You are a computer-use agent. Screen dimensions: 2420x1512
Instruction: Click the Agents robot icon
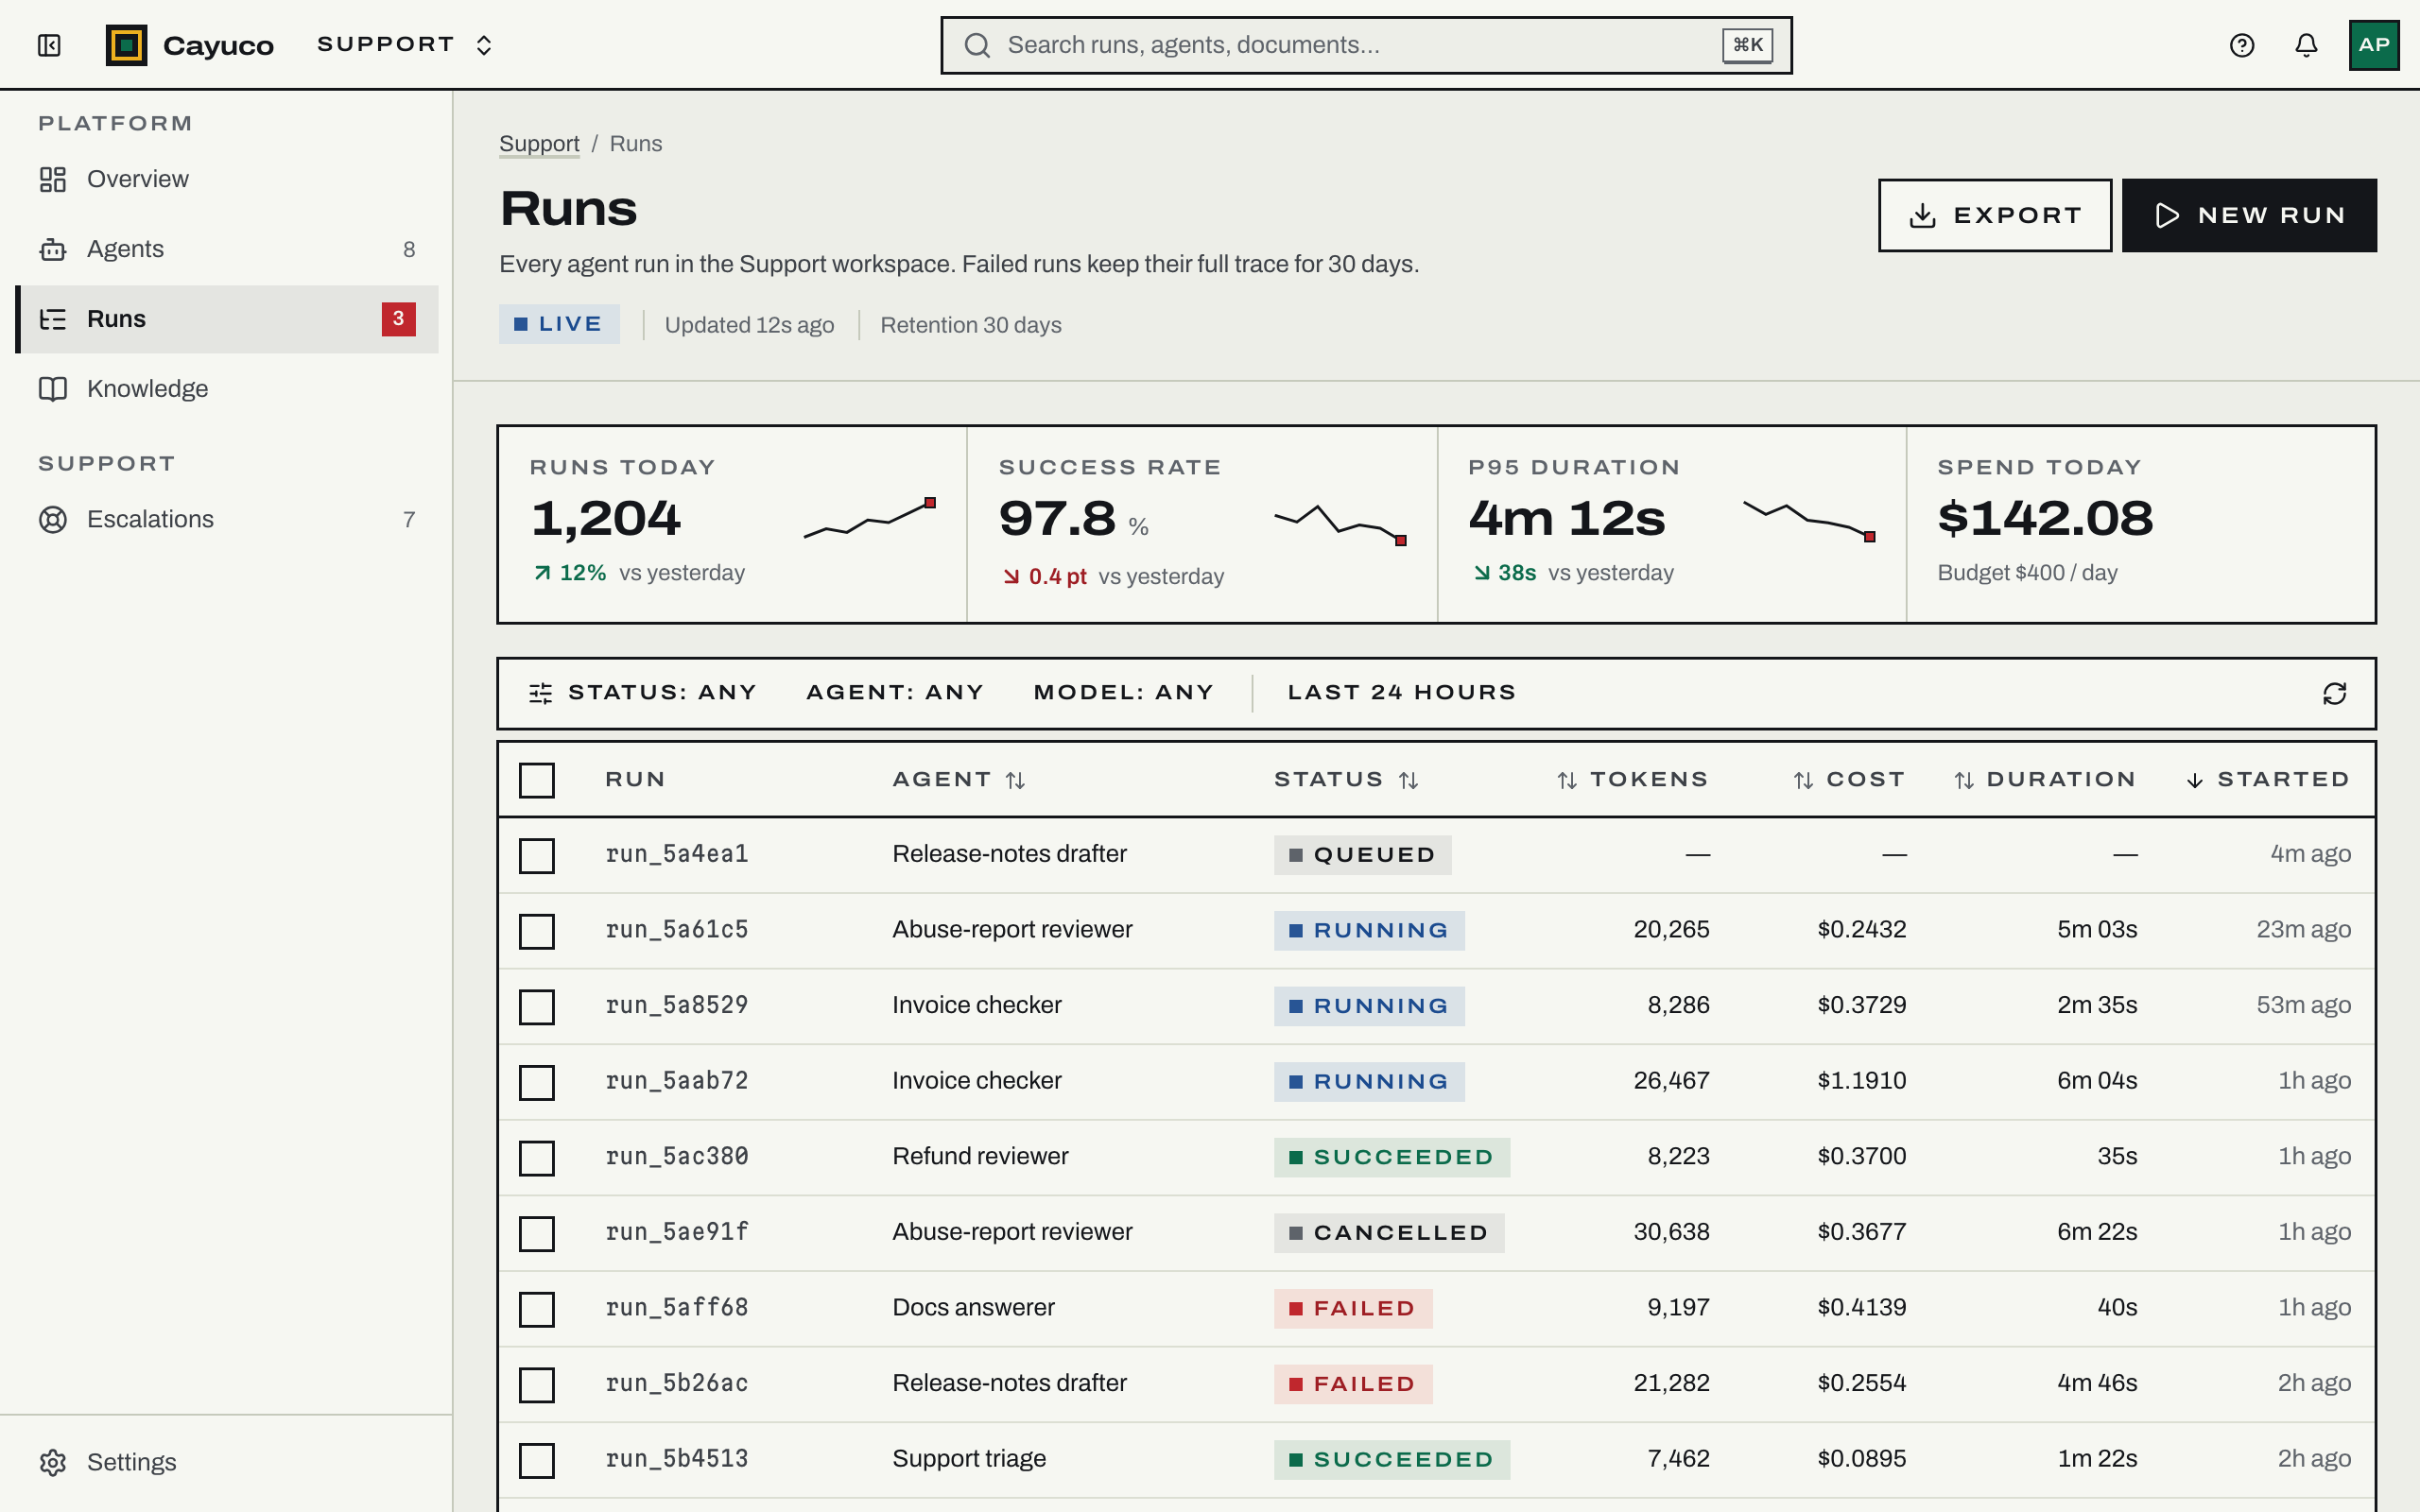coord(53,249)
